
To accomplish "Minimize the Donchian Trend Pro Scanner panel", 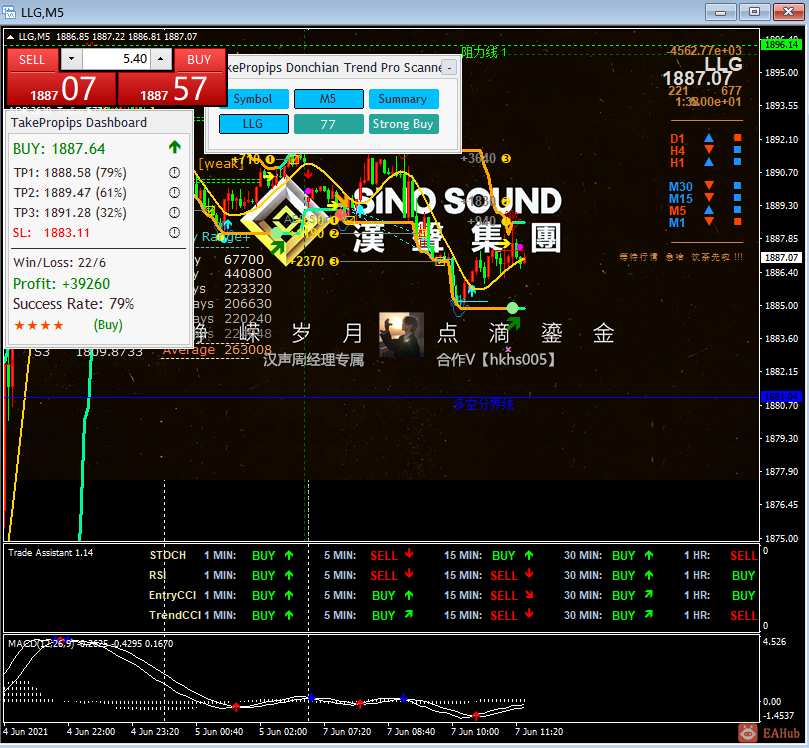I will [x=449, y=68].
